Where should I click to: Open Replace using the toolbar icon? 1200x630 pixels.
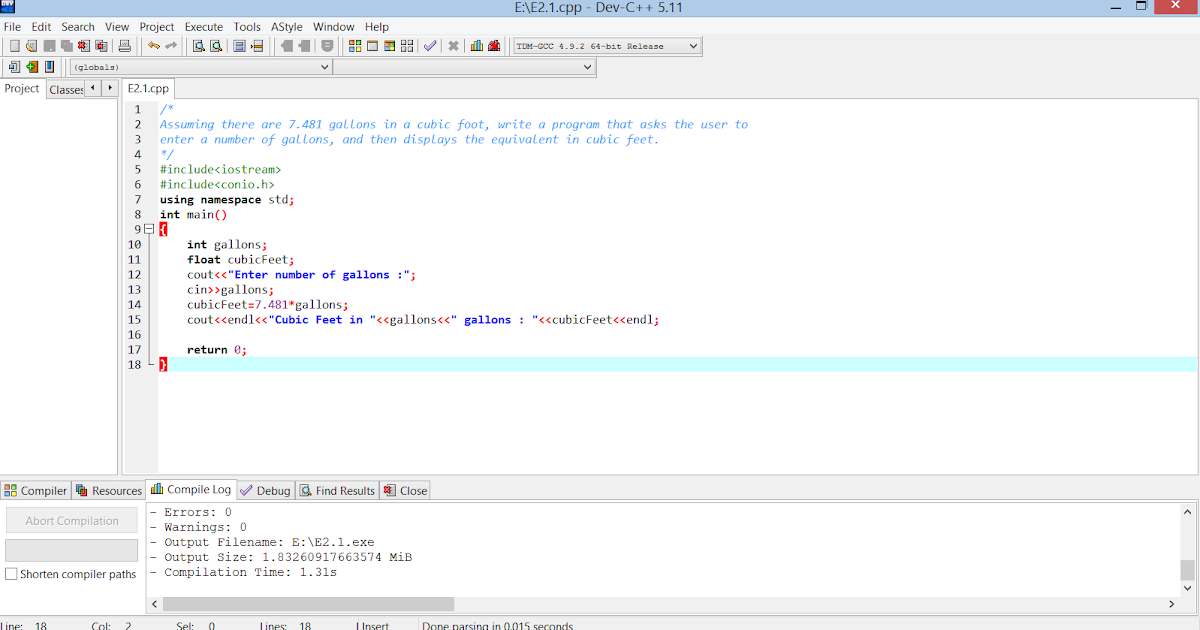pyautogui.click(x=216, y=46)
